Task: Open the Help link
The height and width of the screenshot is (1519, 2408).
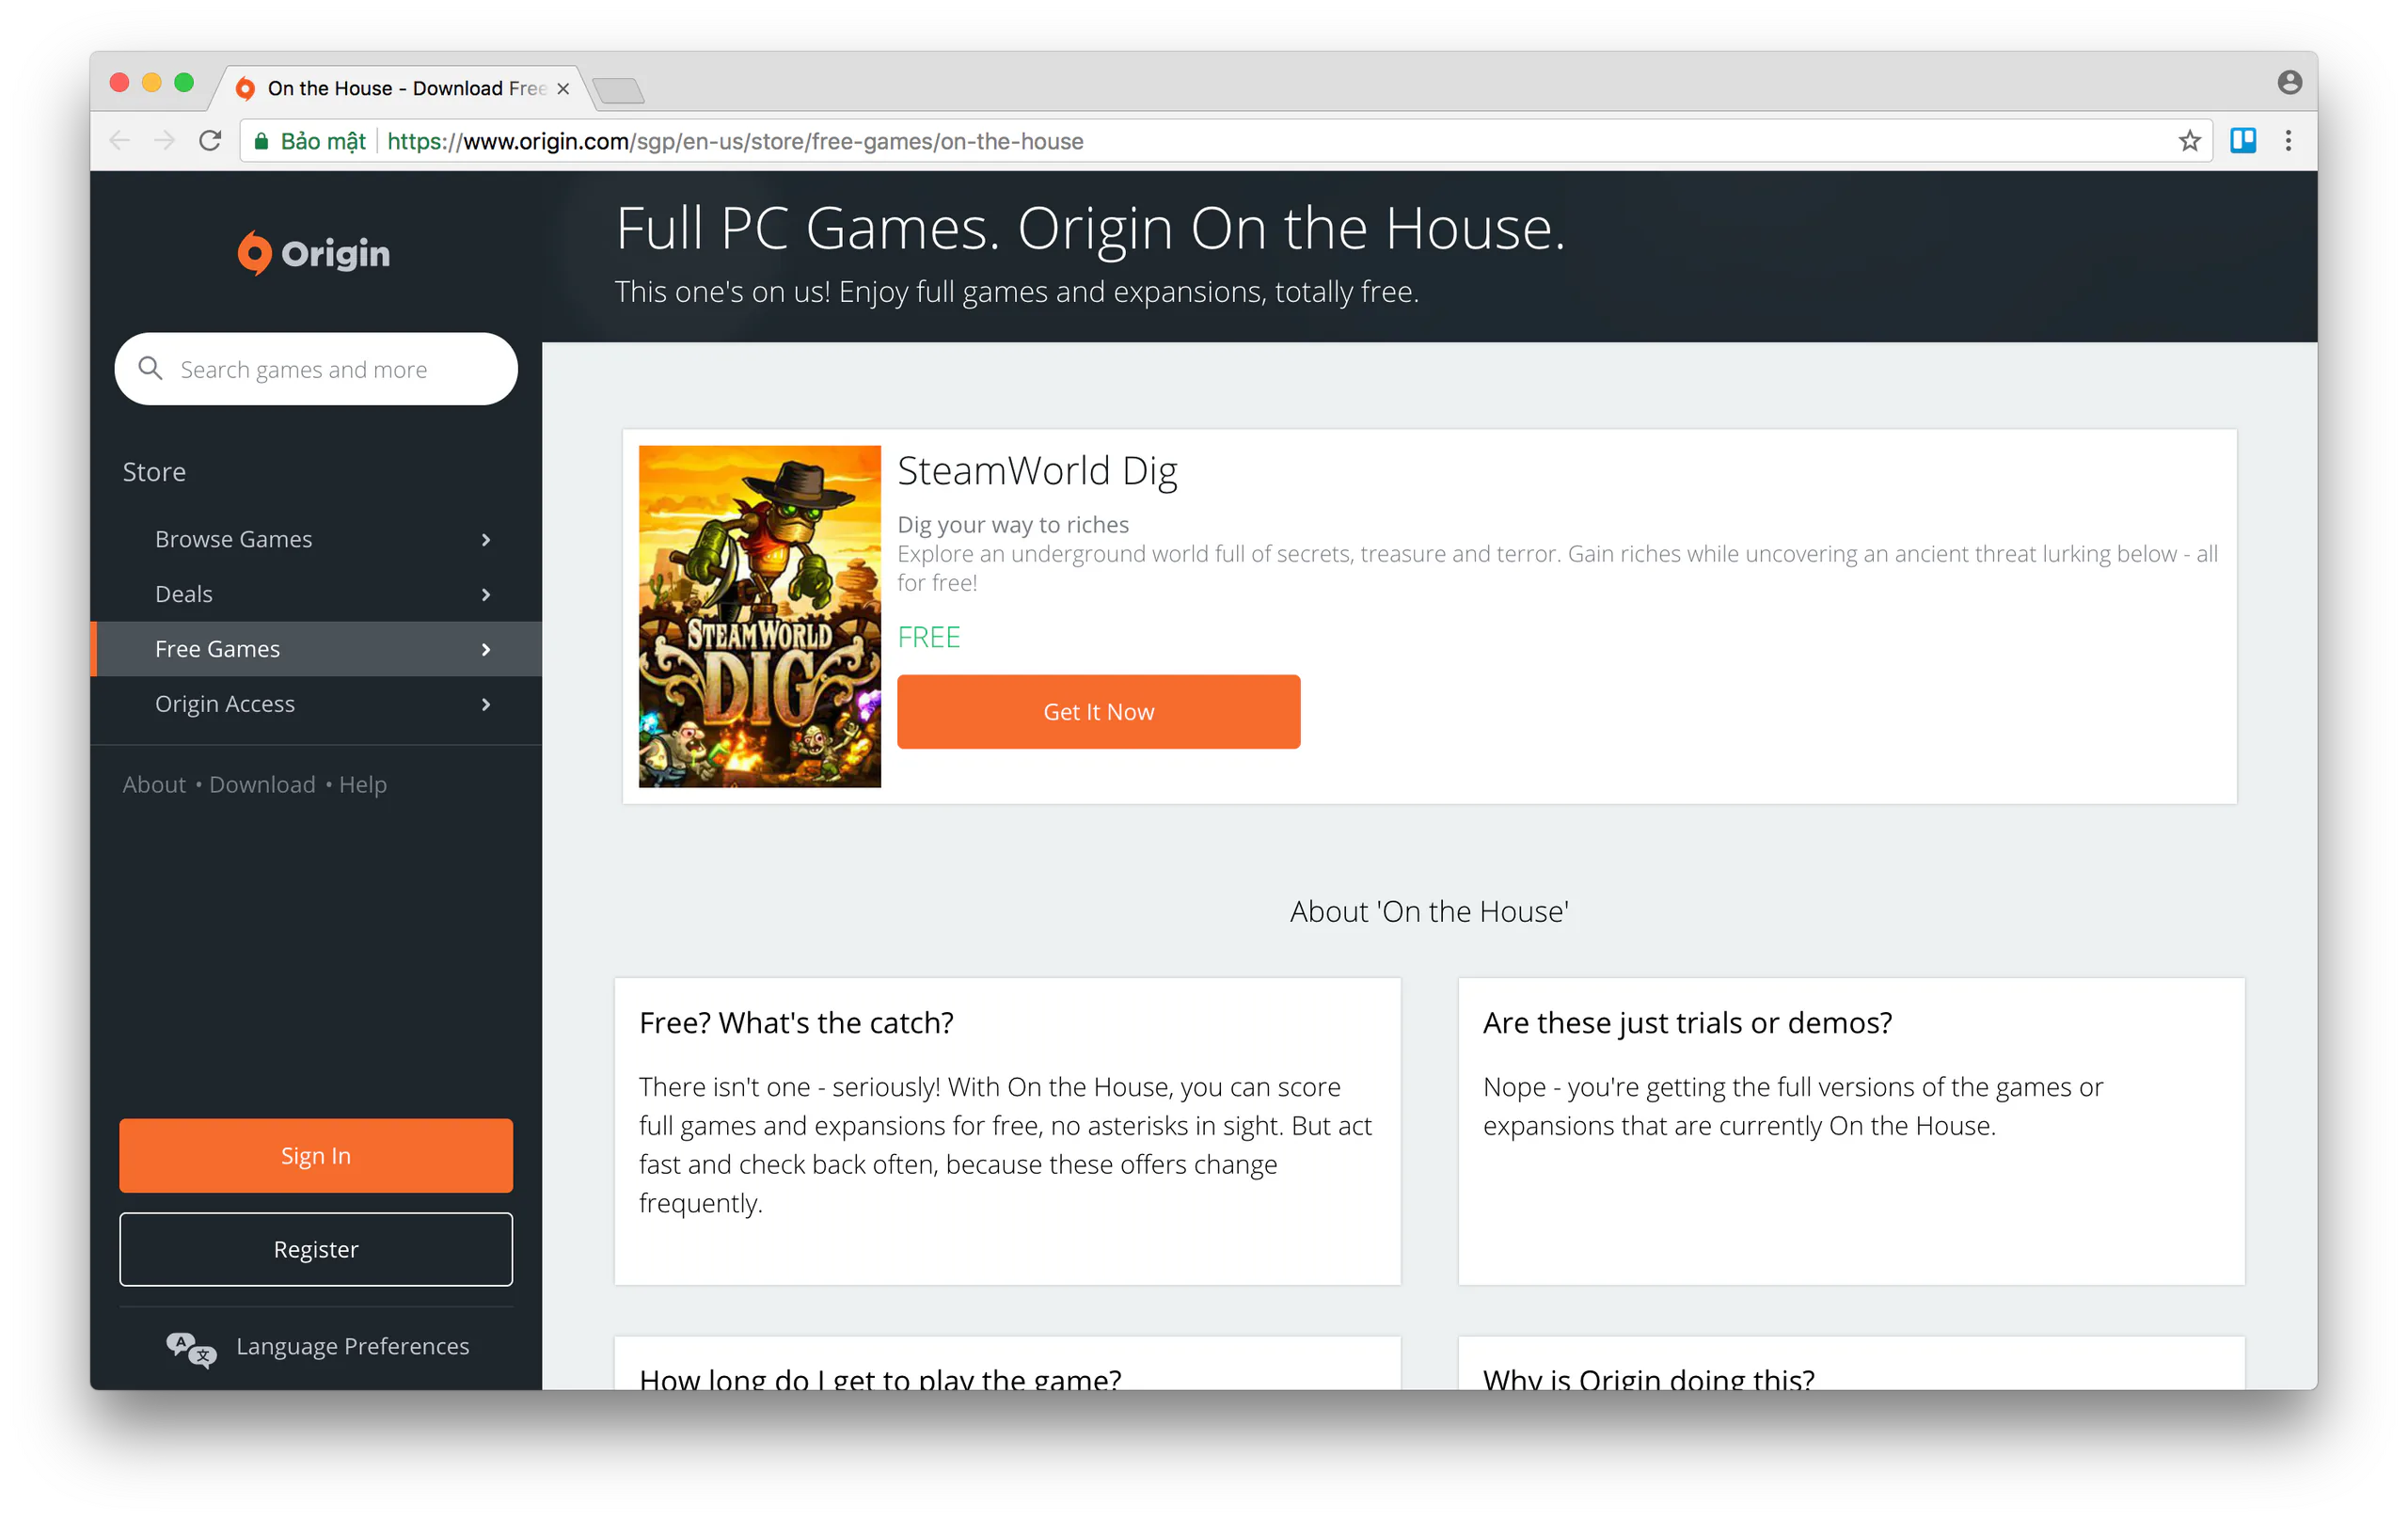Action: (x=362, y=785)
